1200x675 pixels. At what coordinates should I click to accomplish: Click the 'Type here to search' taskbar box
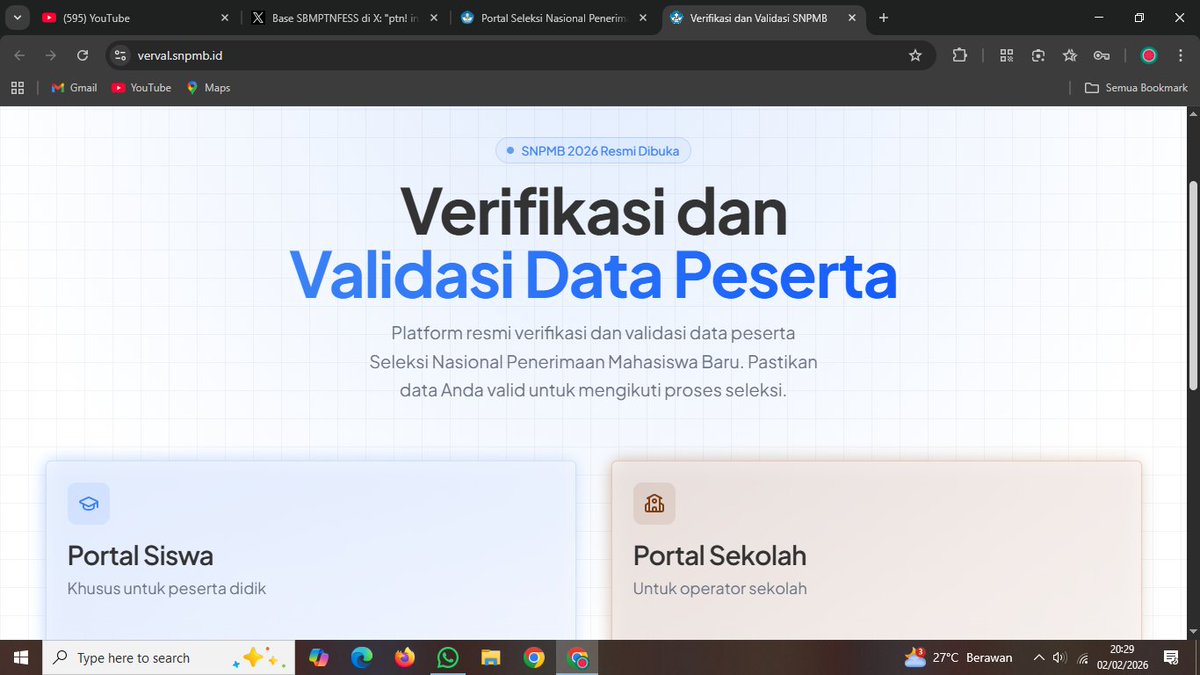[170, 658]
